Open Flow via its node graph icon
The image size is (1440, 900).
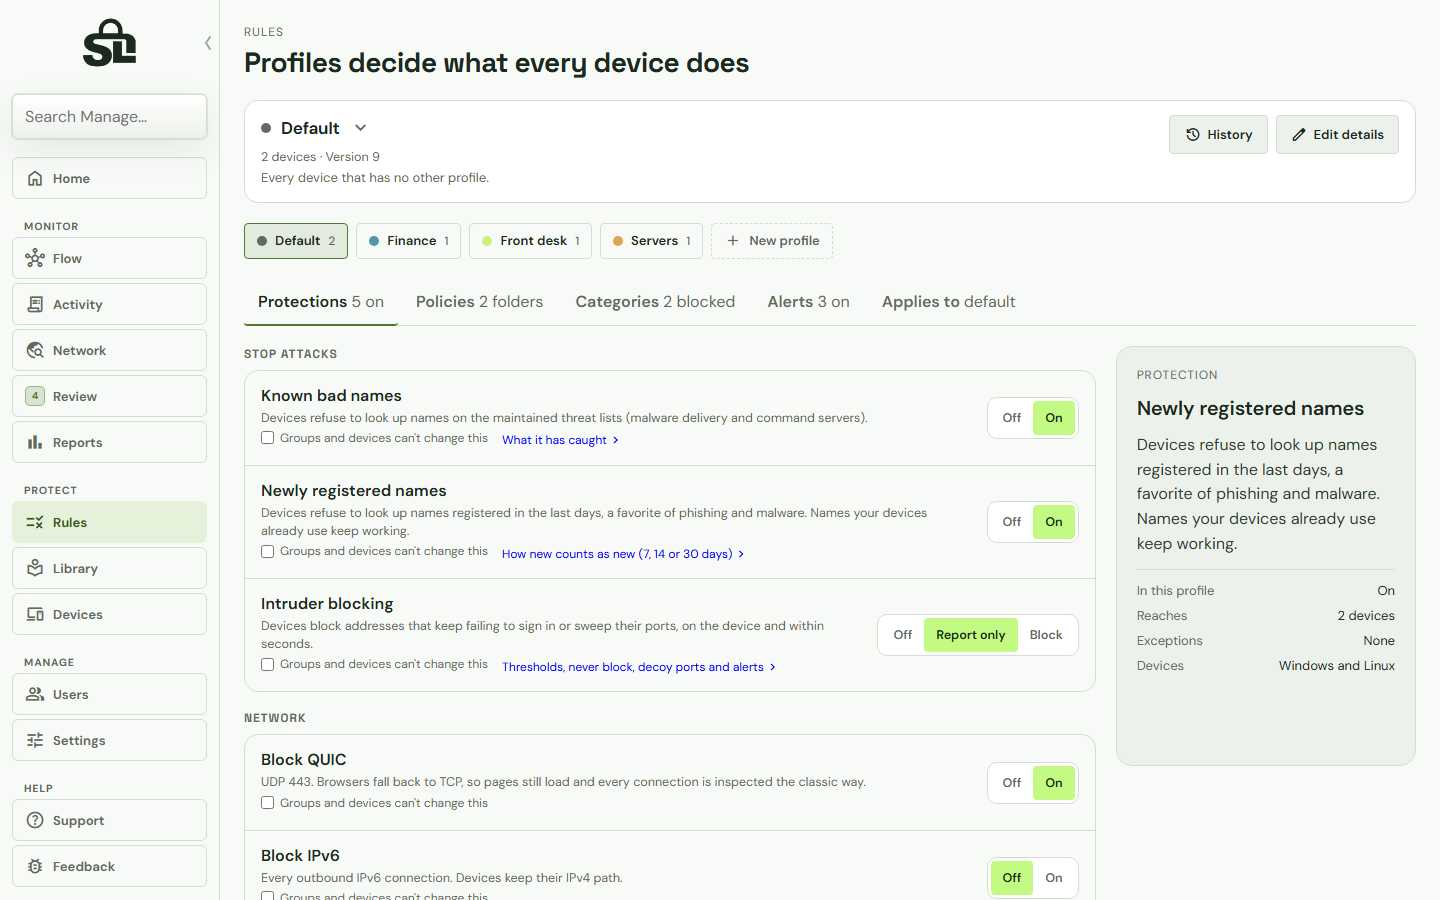(35, 258)
